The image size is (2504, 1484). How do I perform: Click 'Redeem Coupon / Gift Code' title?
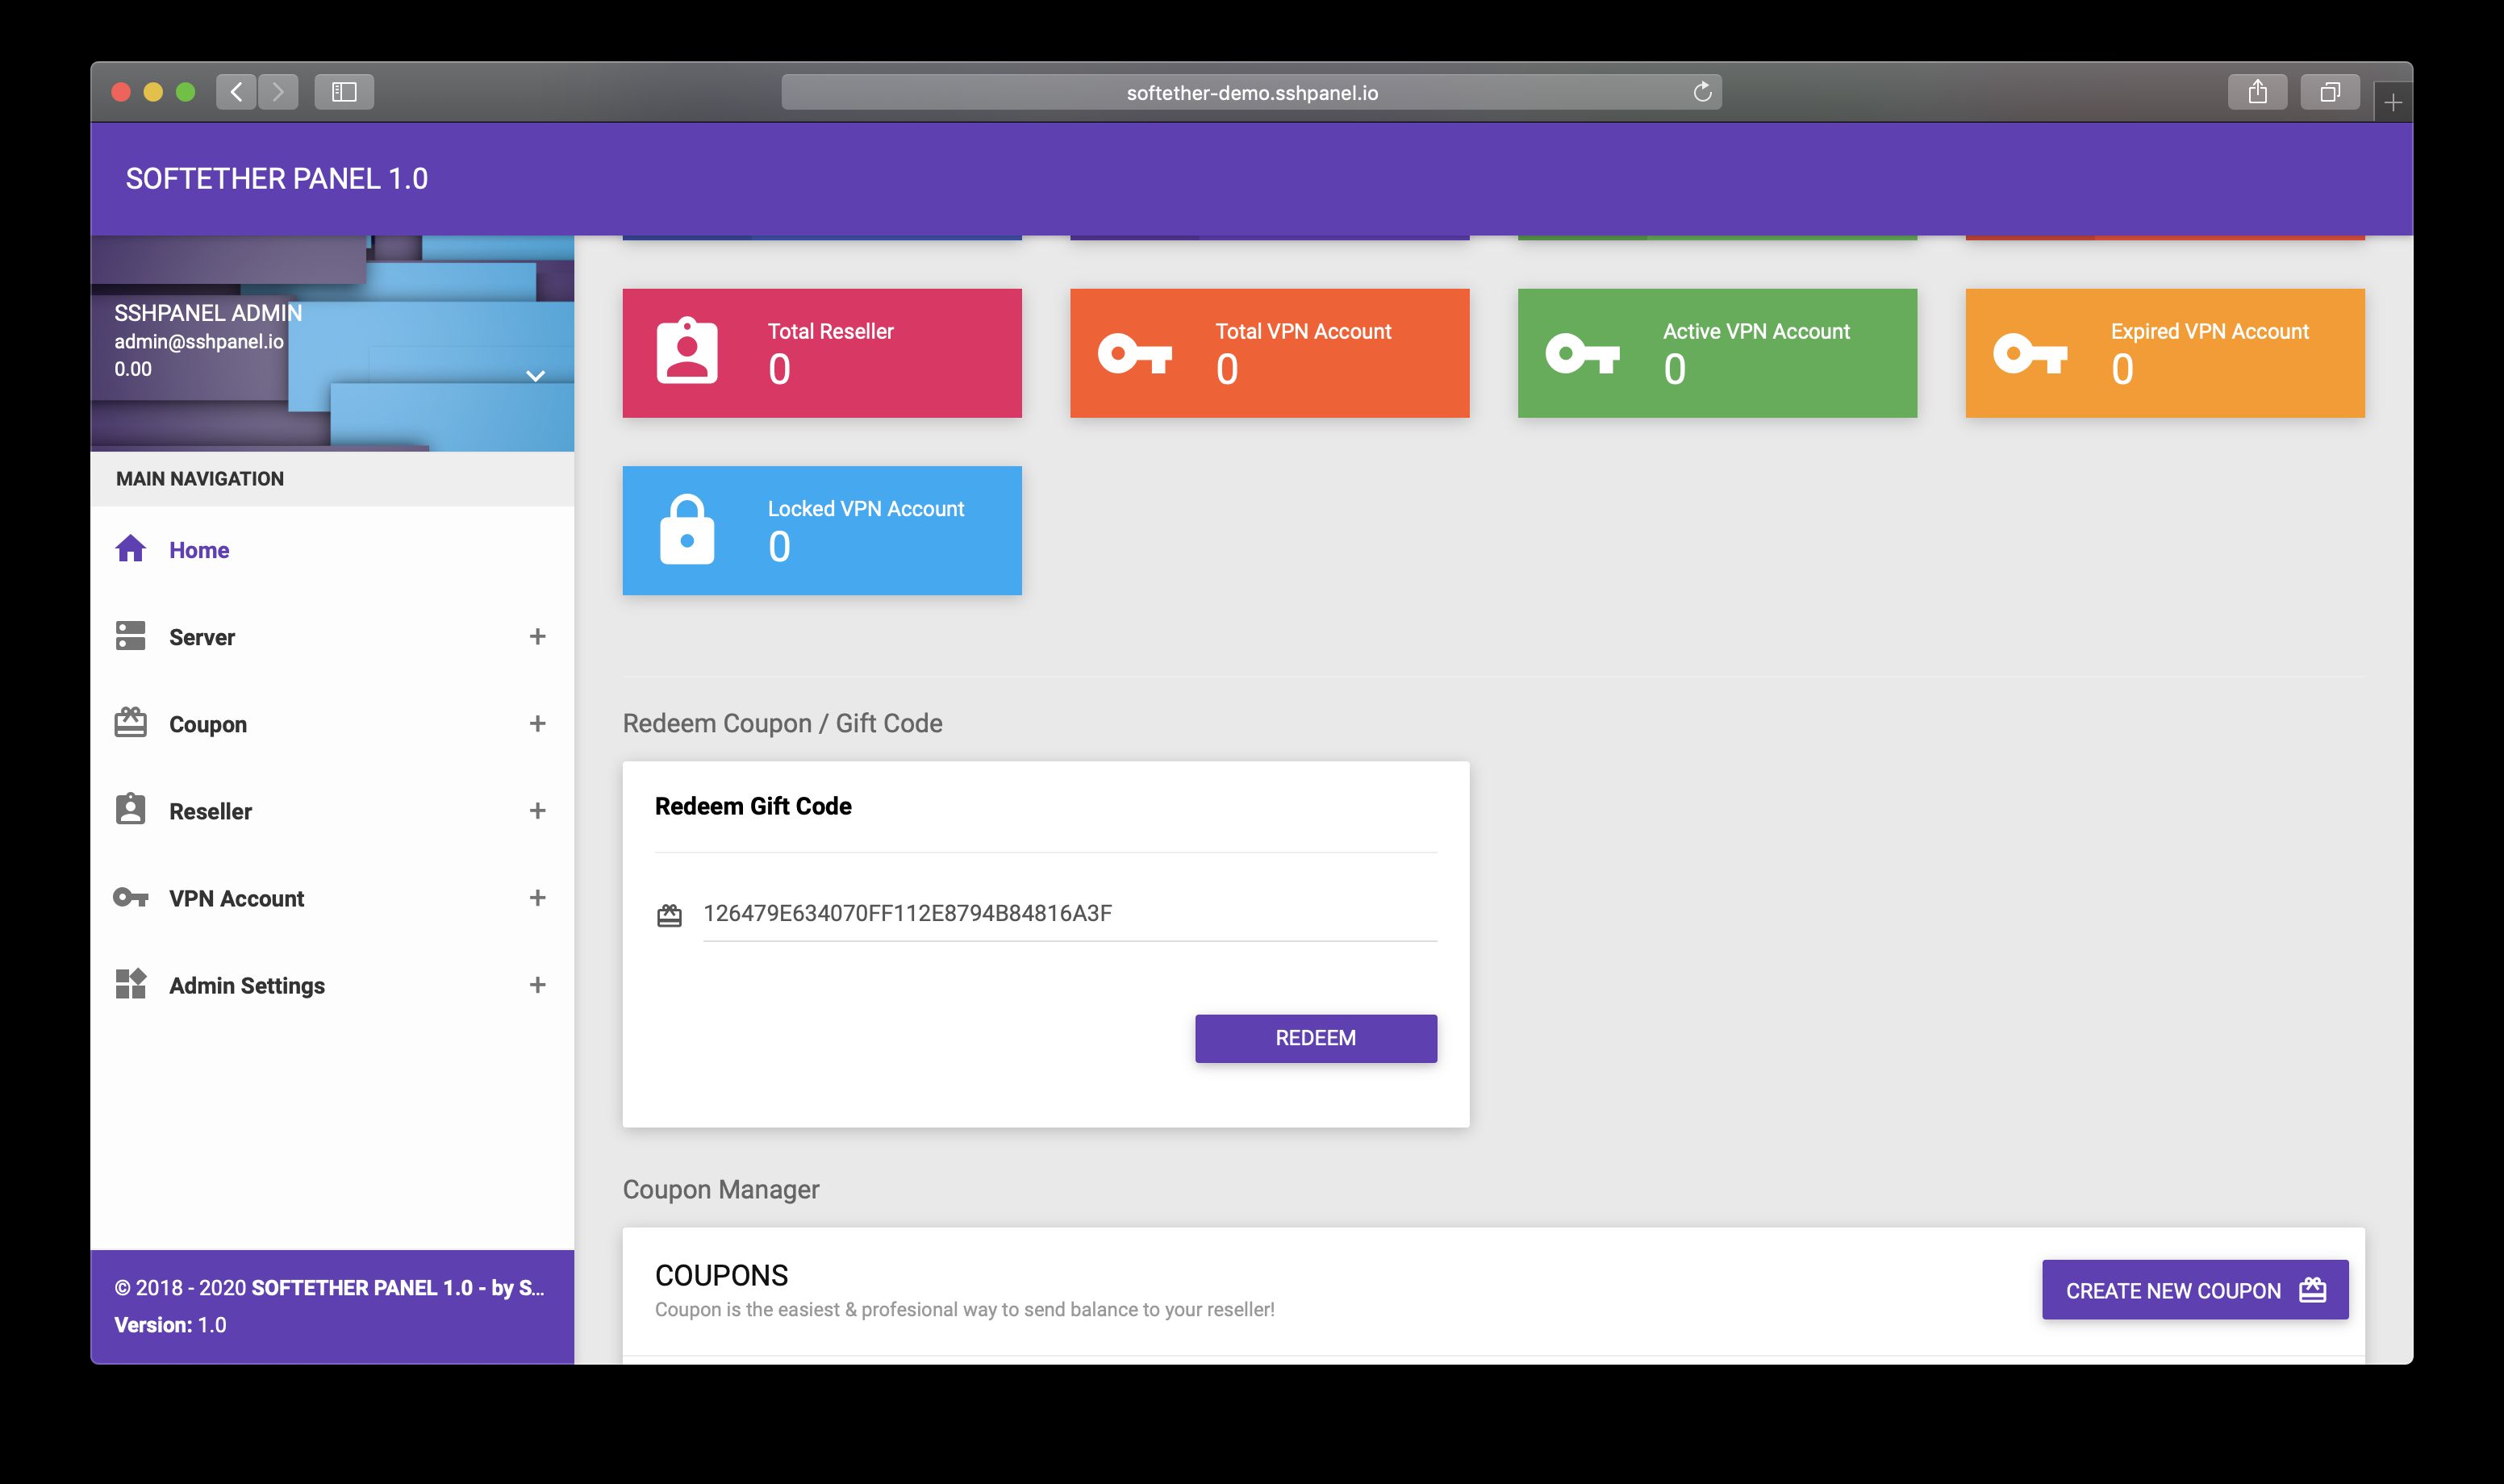[782, 723]
